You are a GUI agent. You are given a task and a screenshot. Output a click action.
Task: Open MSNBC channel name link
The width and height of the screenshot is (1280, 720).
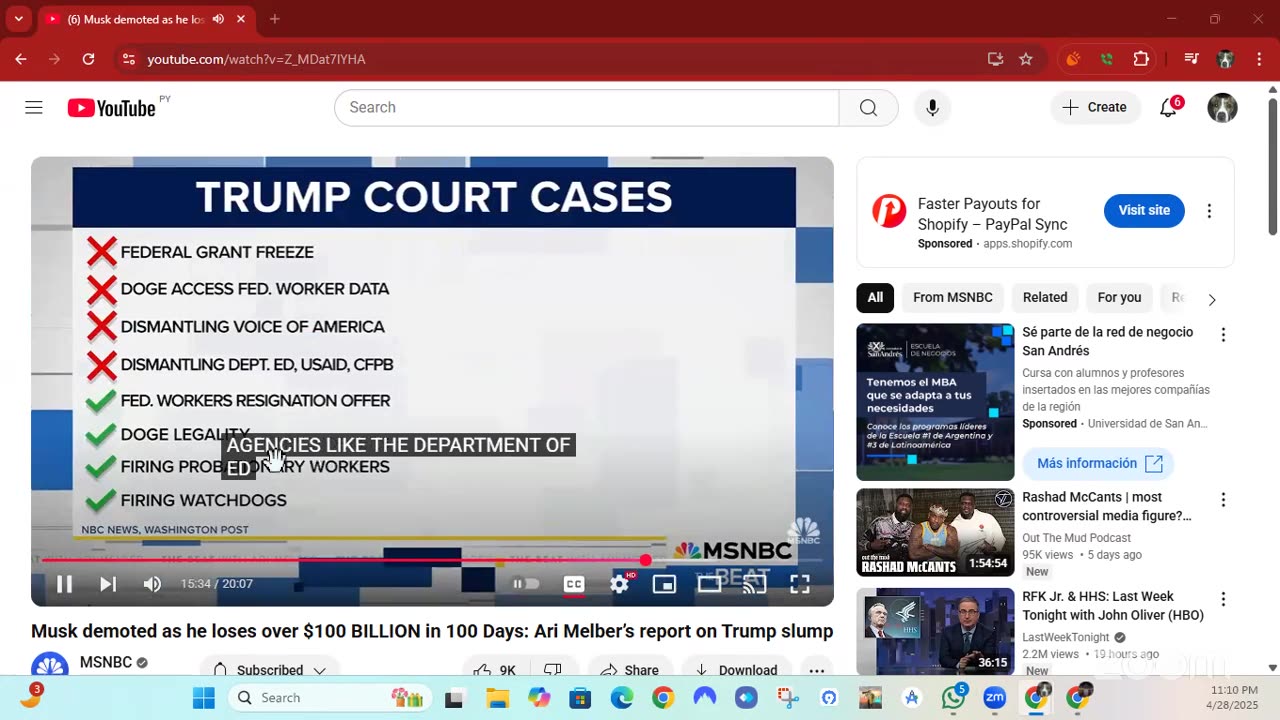105,662
